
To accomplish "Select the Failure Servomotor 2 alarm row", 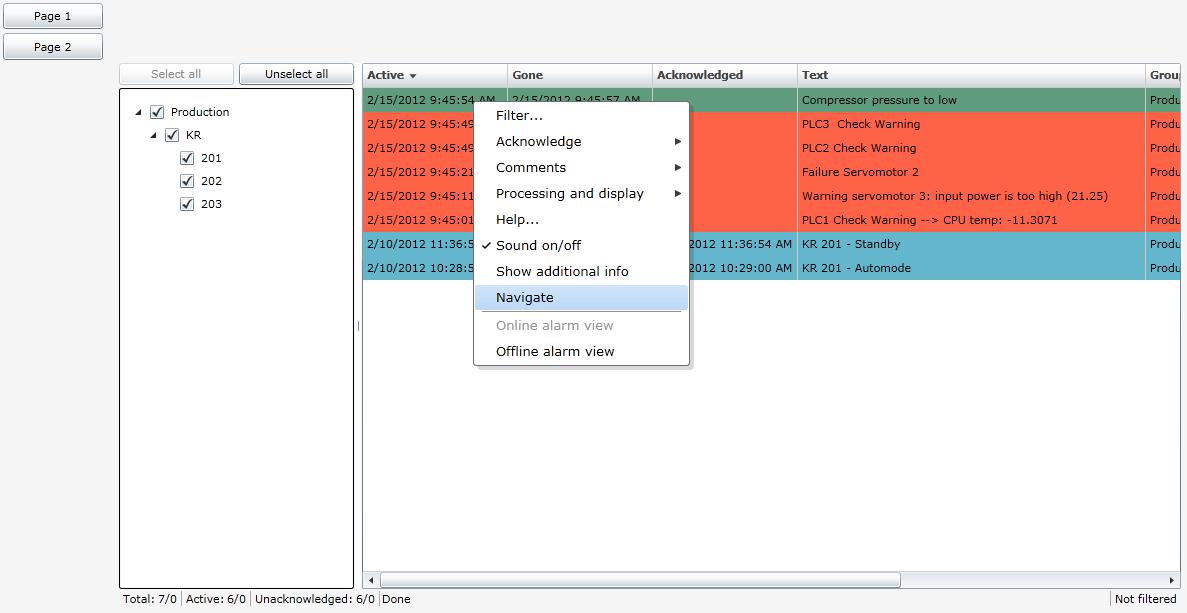I will 860,172.
